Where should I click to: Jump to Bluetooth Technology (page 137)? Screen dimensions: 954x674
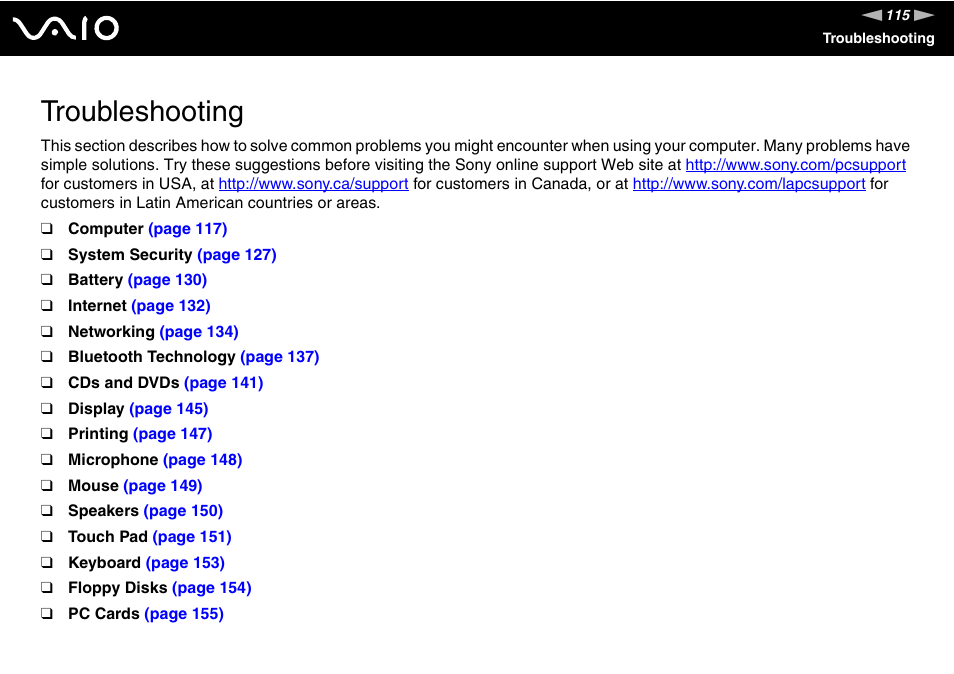point(280,357)
